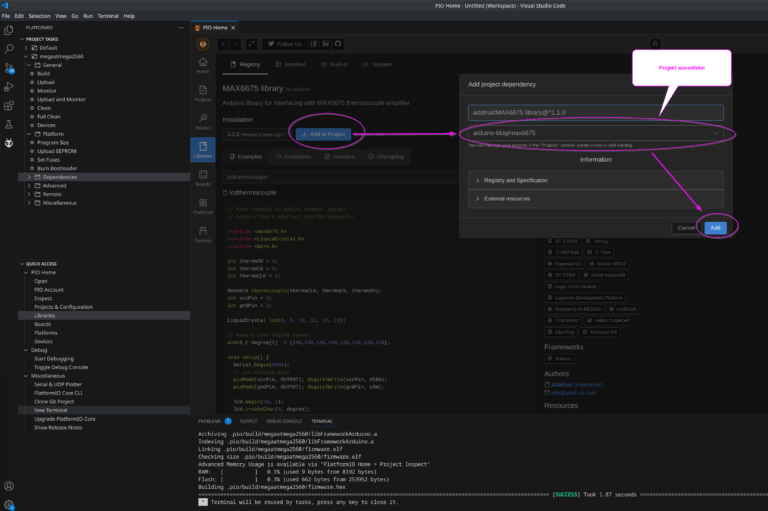The width and height of the screenshot is (768, 511).
Task: Click the expand fullscreen icon in PIO toolbar
Action: click(251, 44)
